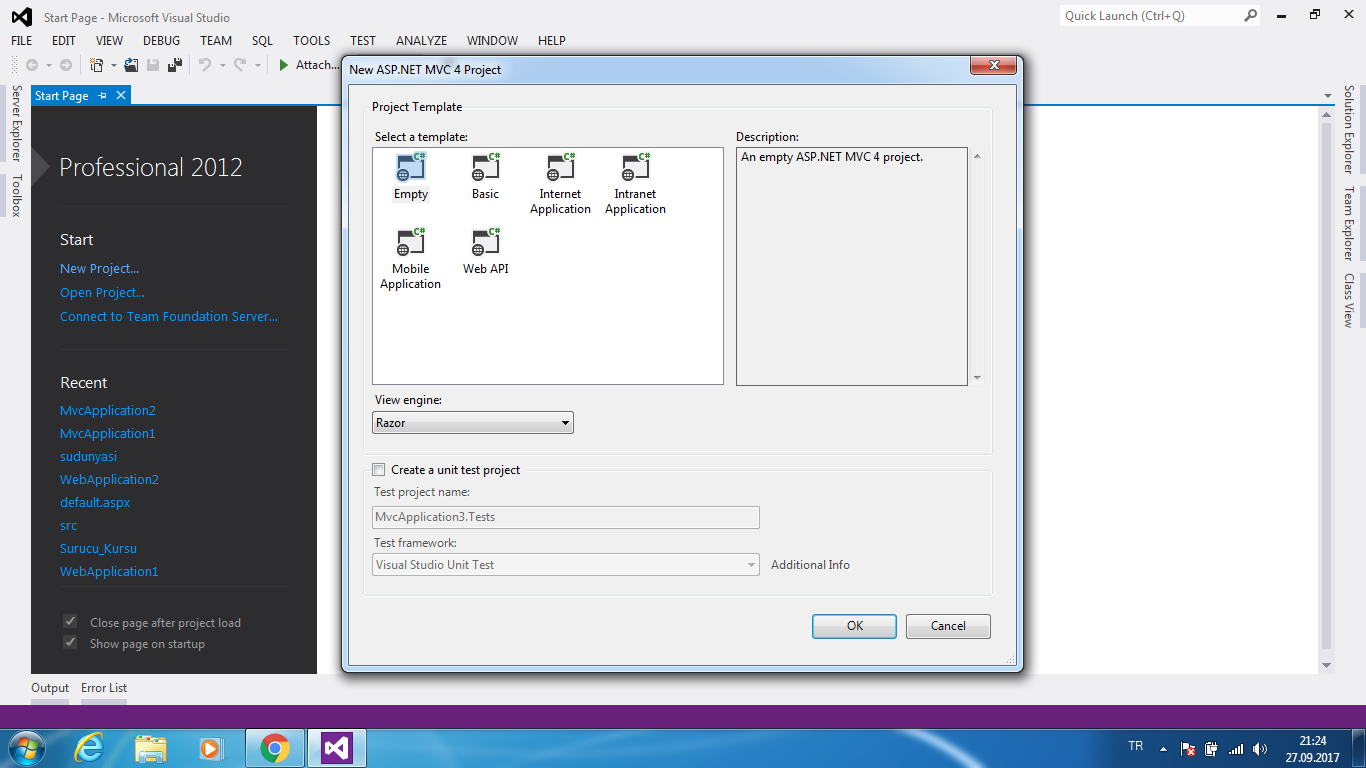Click the Description box scroll down arrow
This screenshot has height=768, width=1366.
(x=977, y=378)
